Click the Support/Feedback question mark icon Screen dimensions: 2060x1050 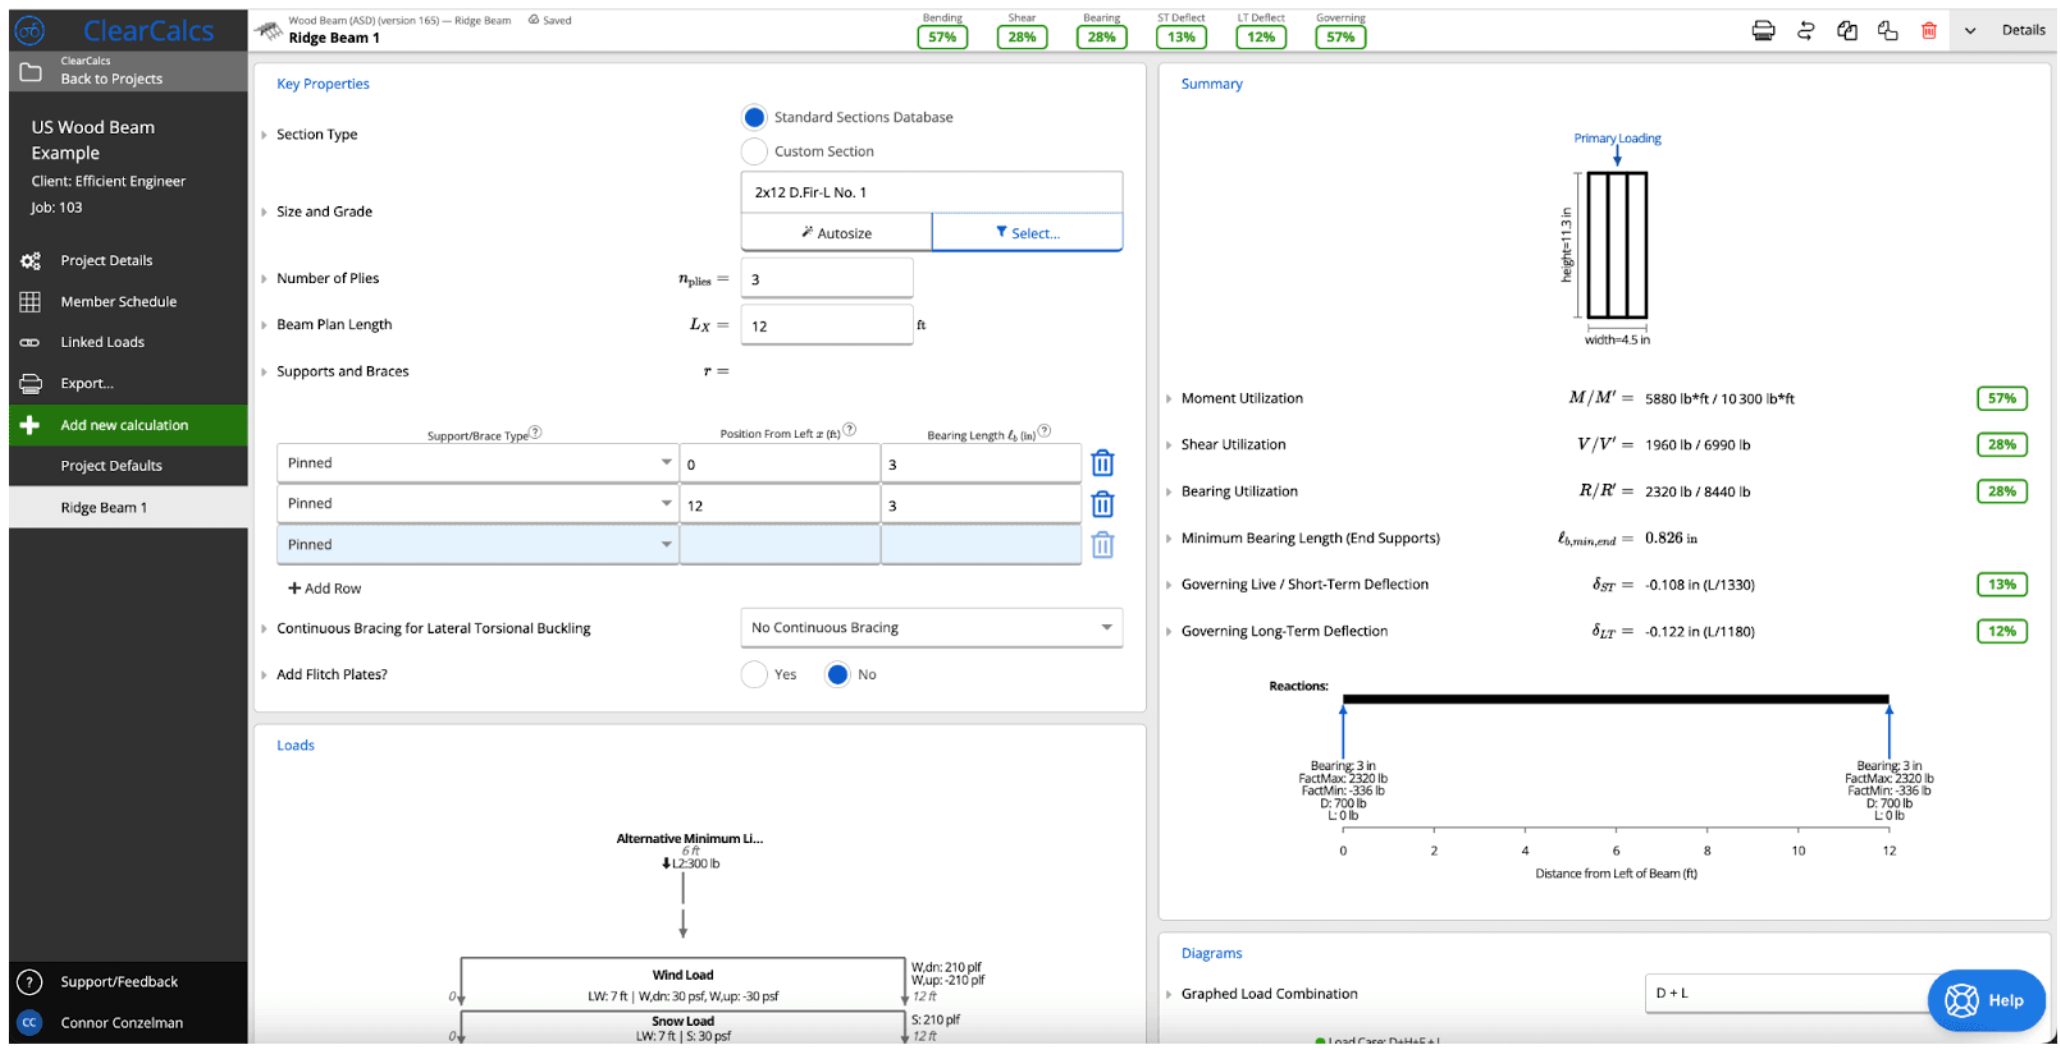pos(30,982)
